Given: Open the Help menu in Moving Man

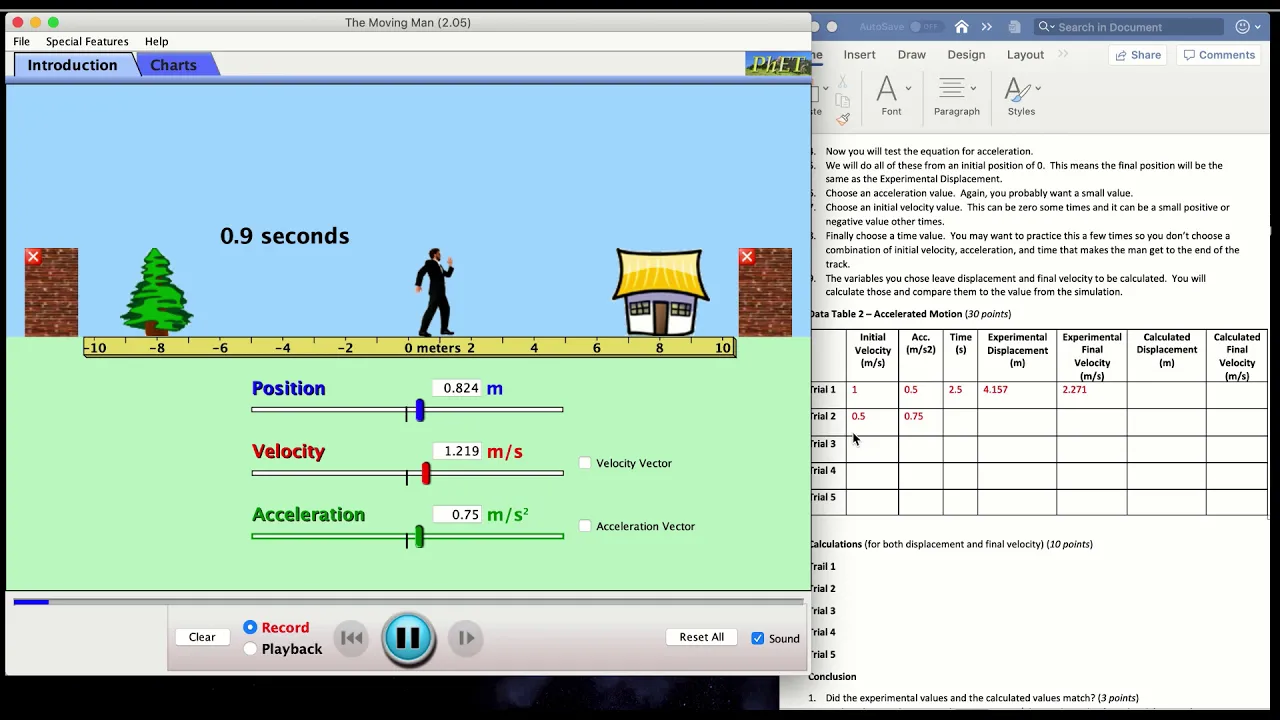Looking at the screenshot, I should click(x=156, y=41).
